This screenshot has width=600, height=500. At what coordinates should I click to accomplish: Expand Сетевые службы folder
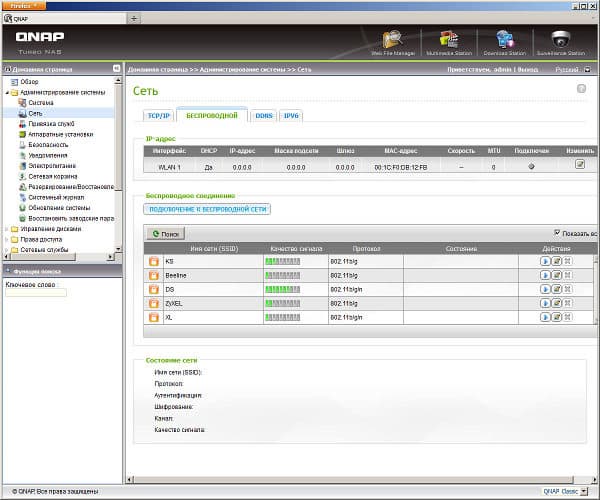[7, 250]
